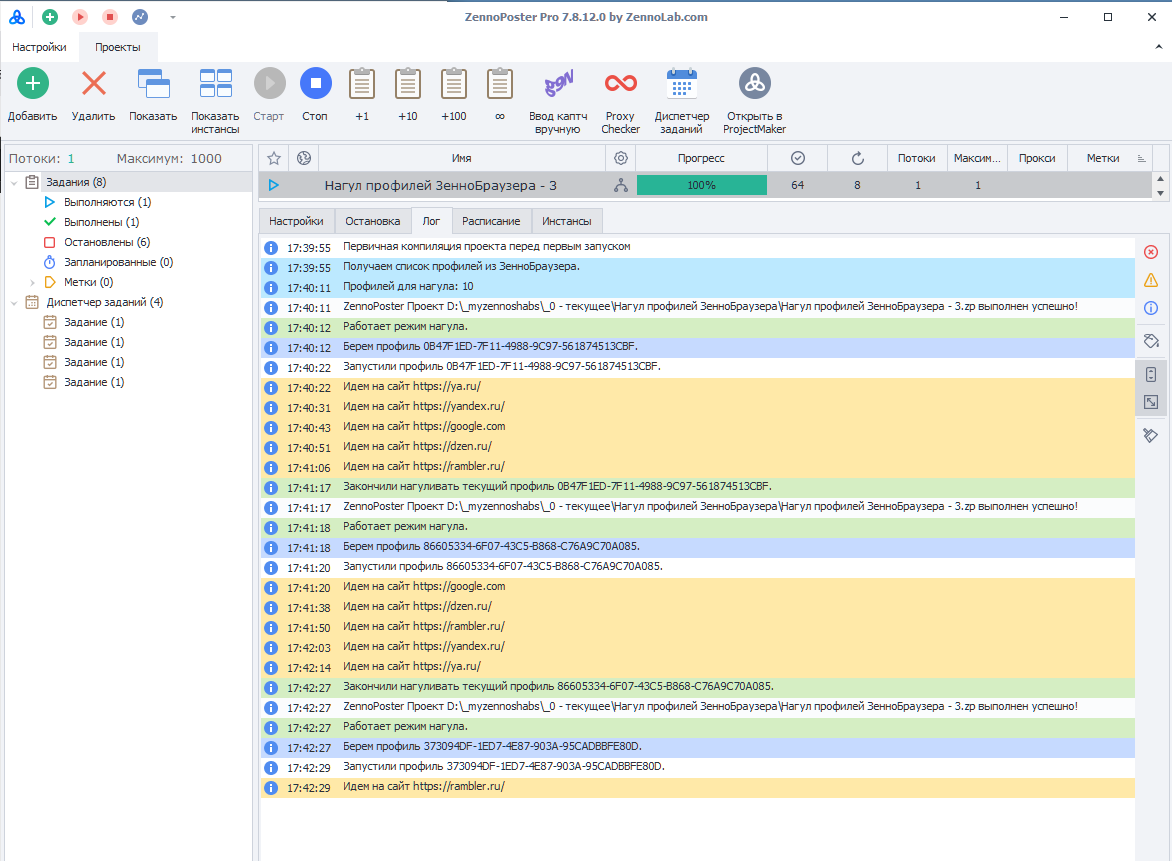Click Ввод каптч вручную icon
The image size is (1172, 861).
pos(558,84)
